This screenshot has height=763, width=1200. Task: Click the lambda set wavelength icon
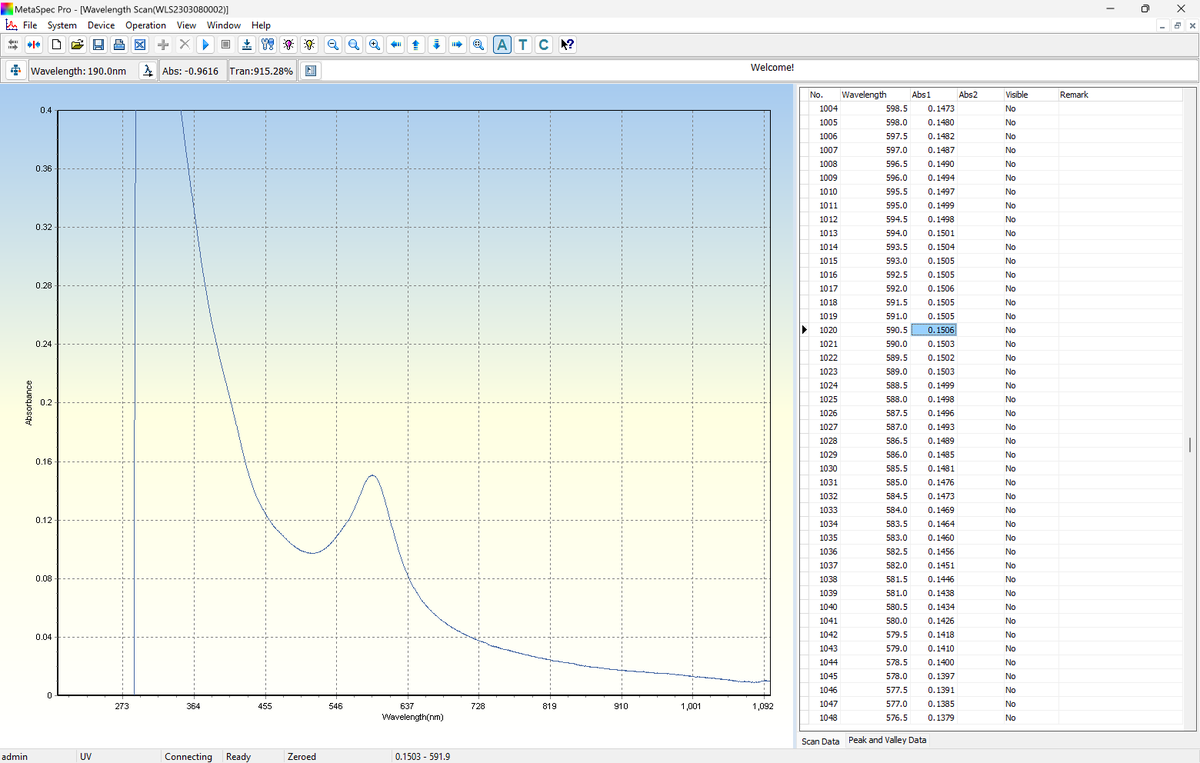(x=148, y=71)
